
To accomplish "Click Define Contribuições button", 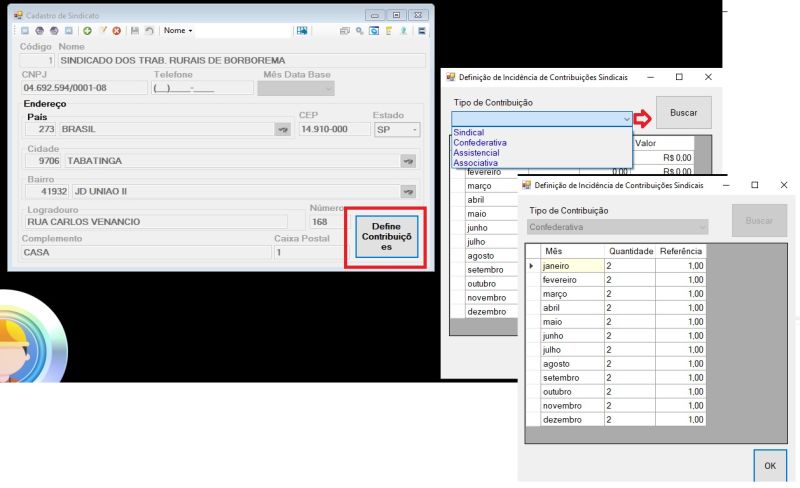I will point(386,236).
